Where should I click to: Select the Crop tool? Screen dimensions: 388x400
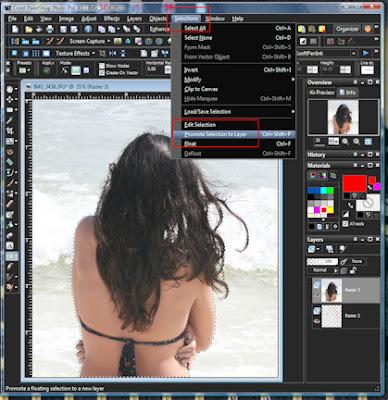click(x=10, y=131)
